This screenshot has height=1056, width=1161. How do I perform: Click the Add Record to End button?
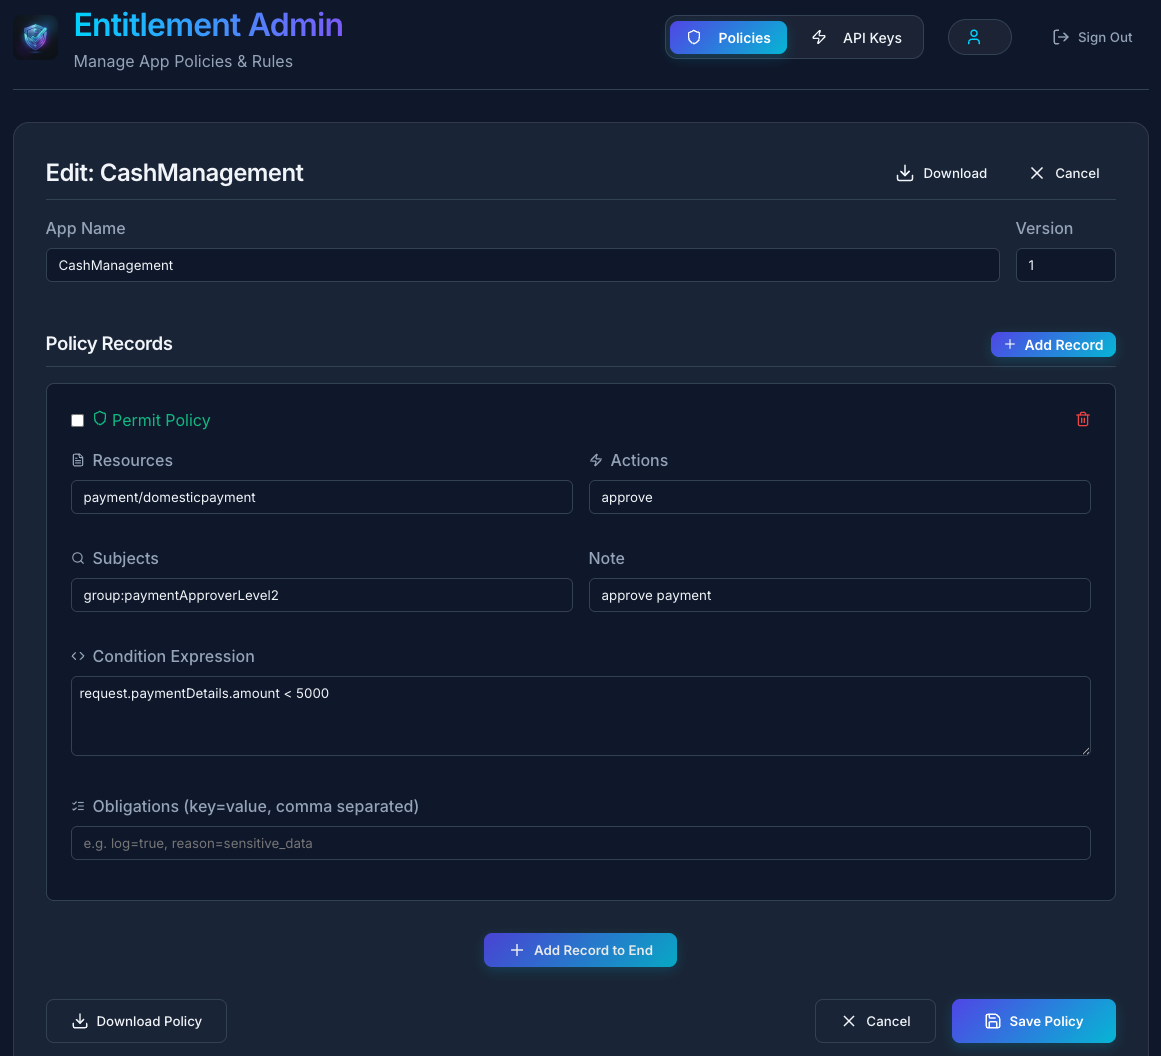coord(580,949)
